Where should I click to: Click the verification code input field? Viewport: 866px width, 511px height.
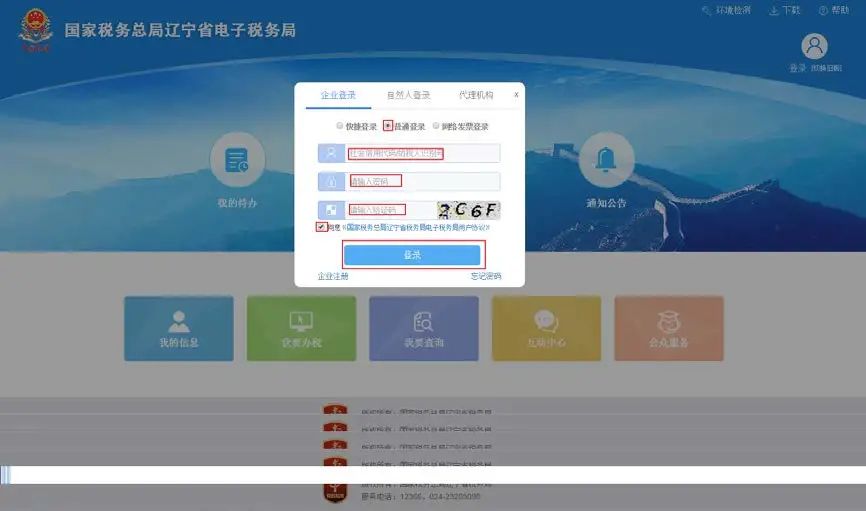pyautogui.click(x=390, y=210)
